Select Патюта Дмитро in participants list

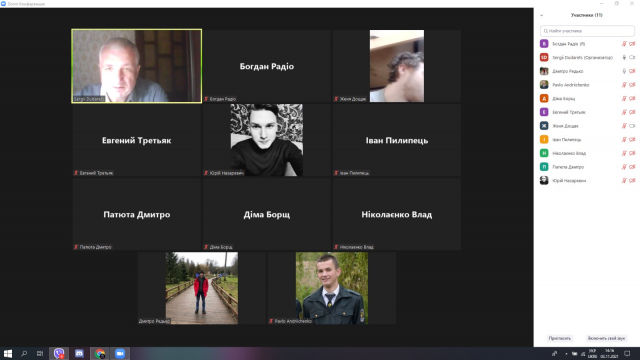tap(587, 167)
